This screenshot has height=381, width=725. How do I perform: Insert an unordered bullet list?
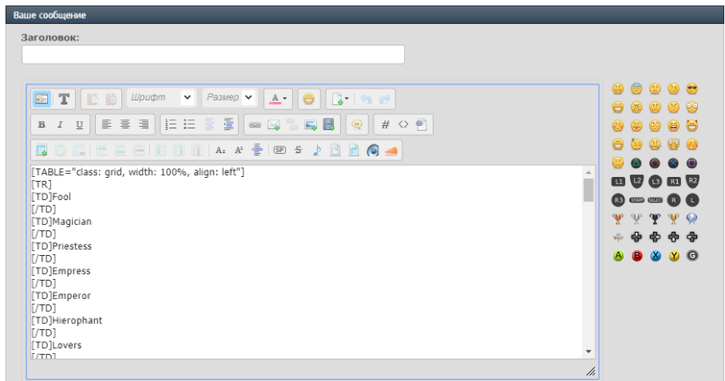(190, 124)
